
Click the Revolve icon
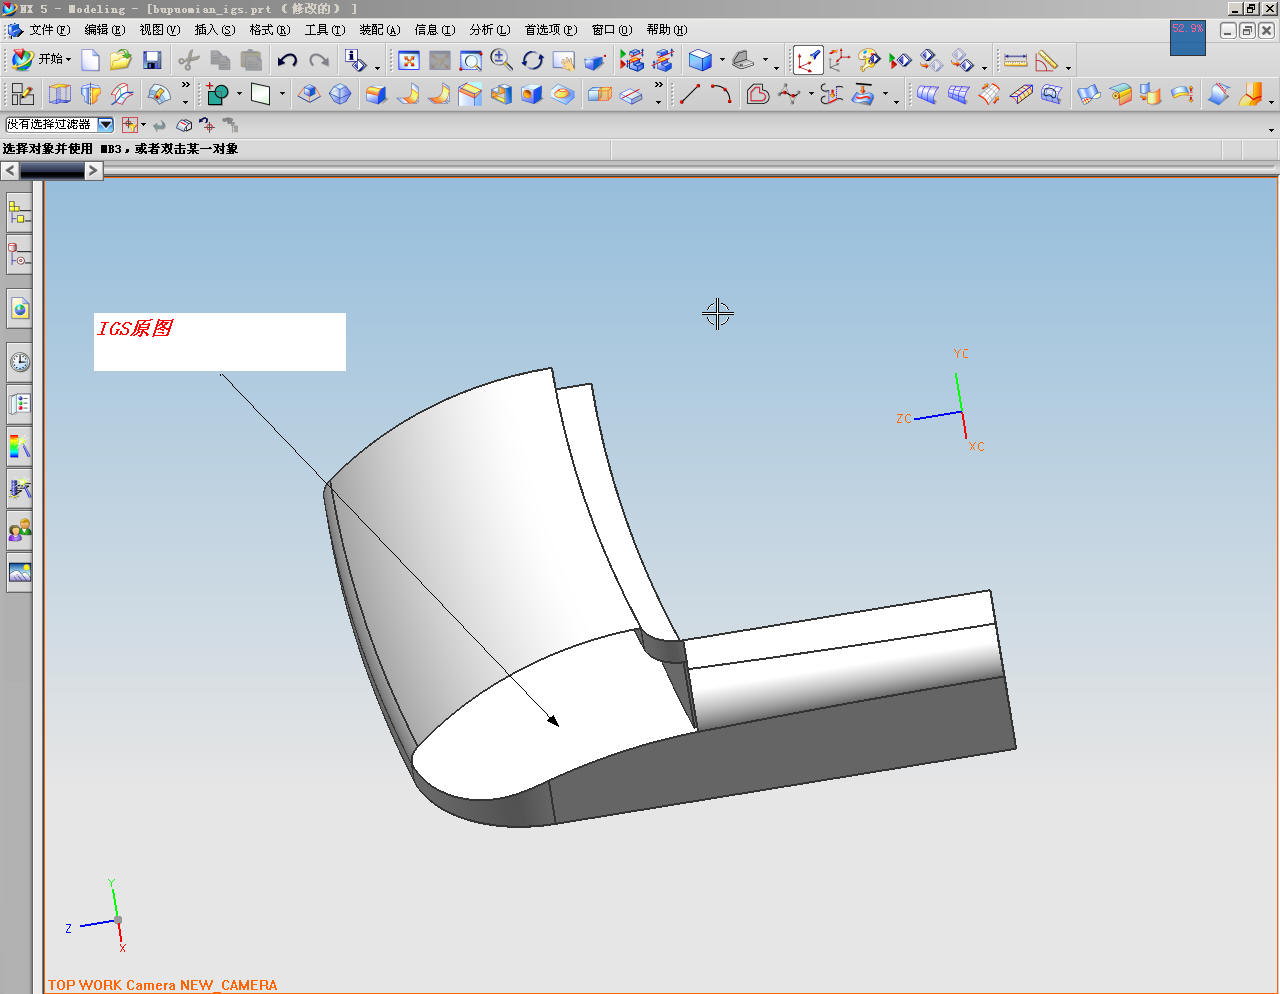(91, 94)
